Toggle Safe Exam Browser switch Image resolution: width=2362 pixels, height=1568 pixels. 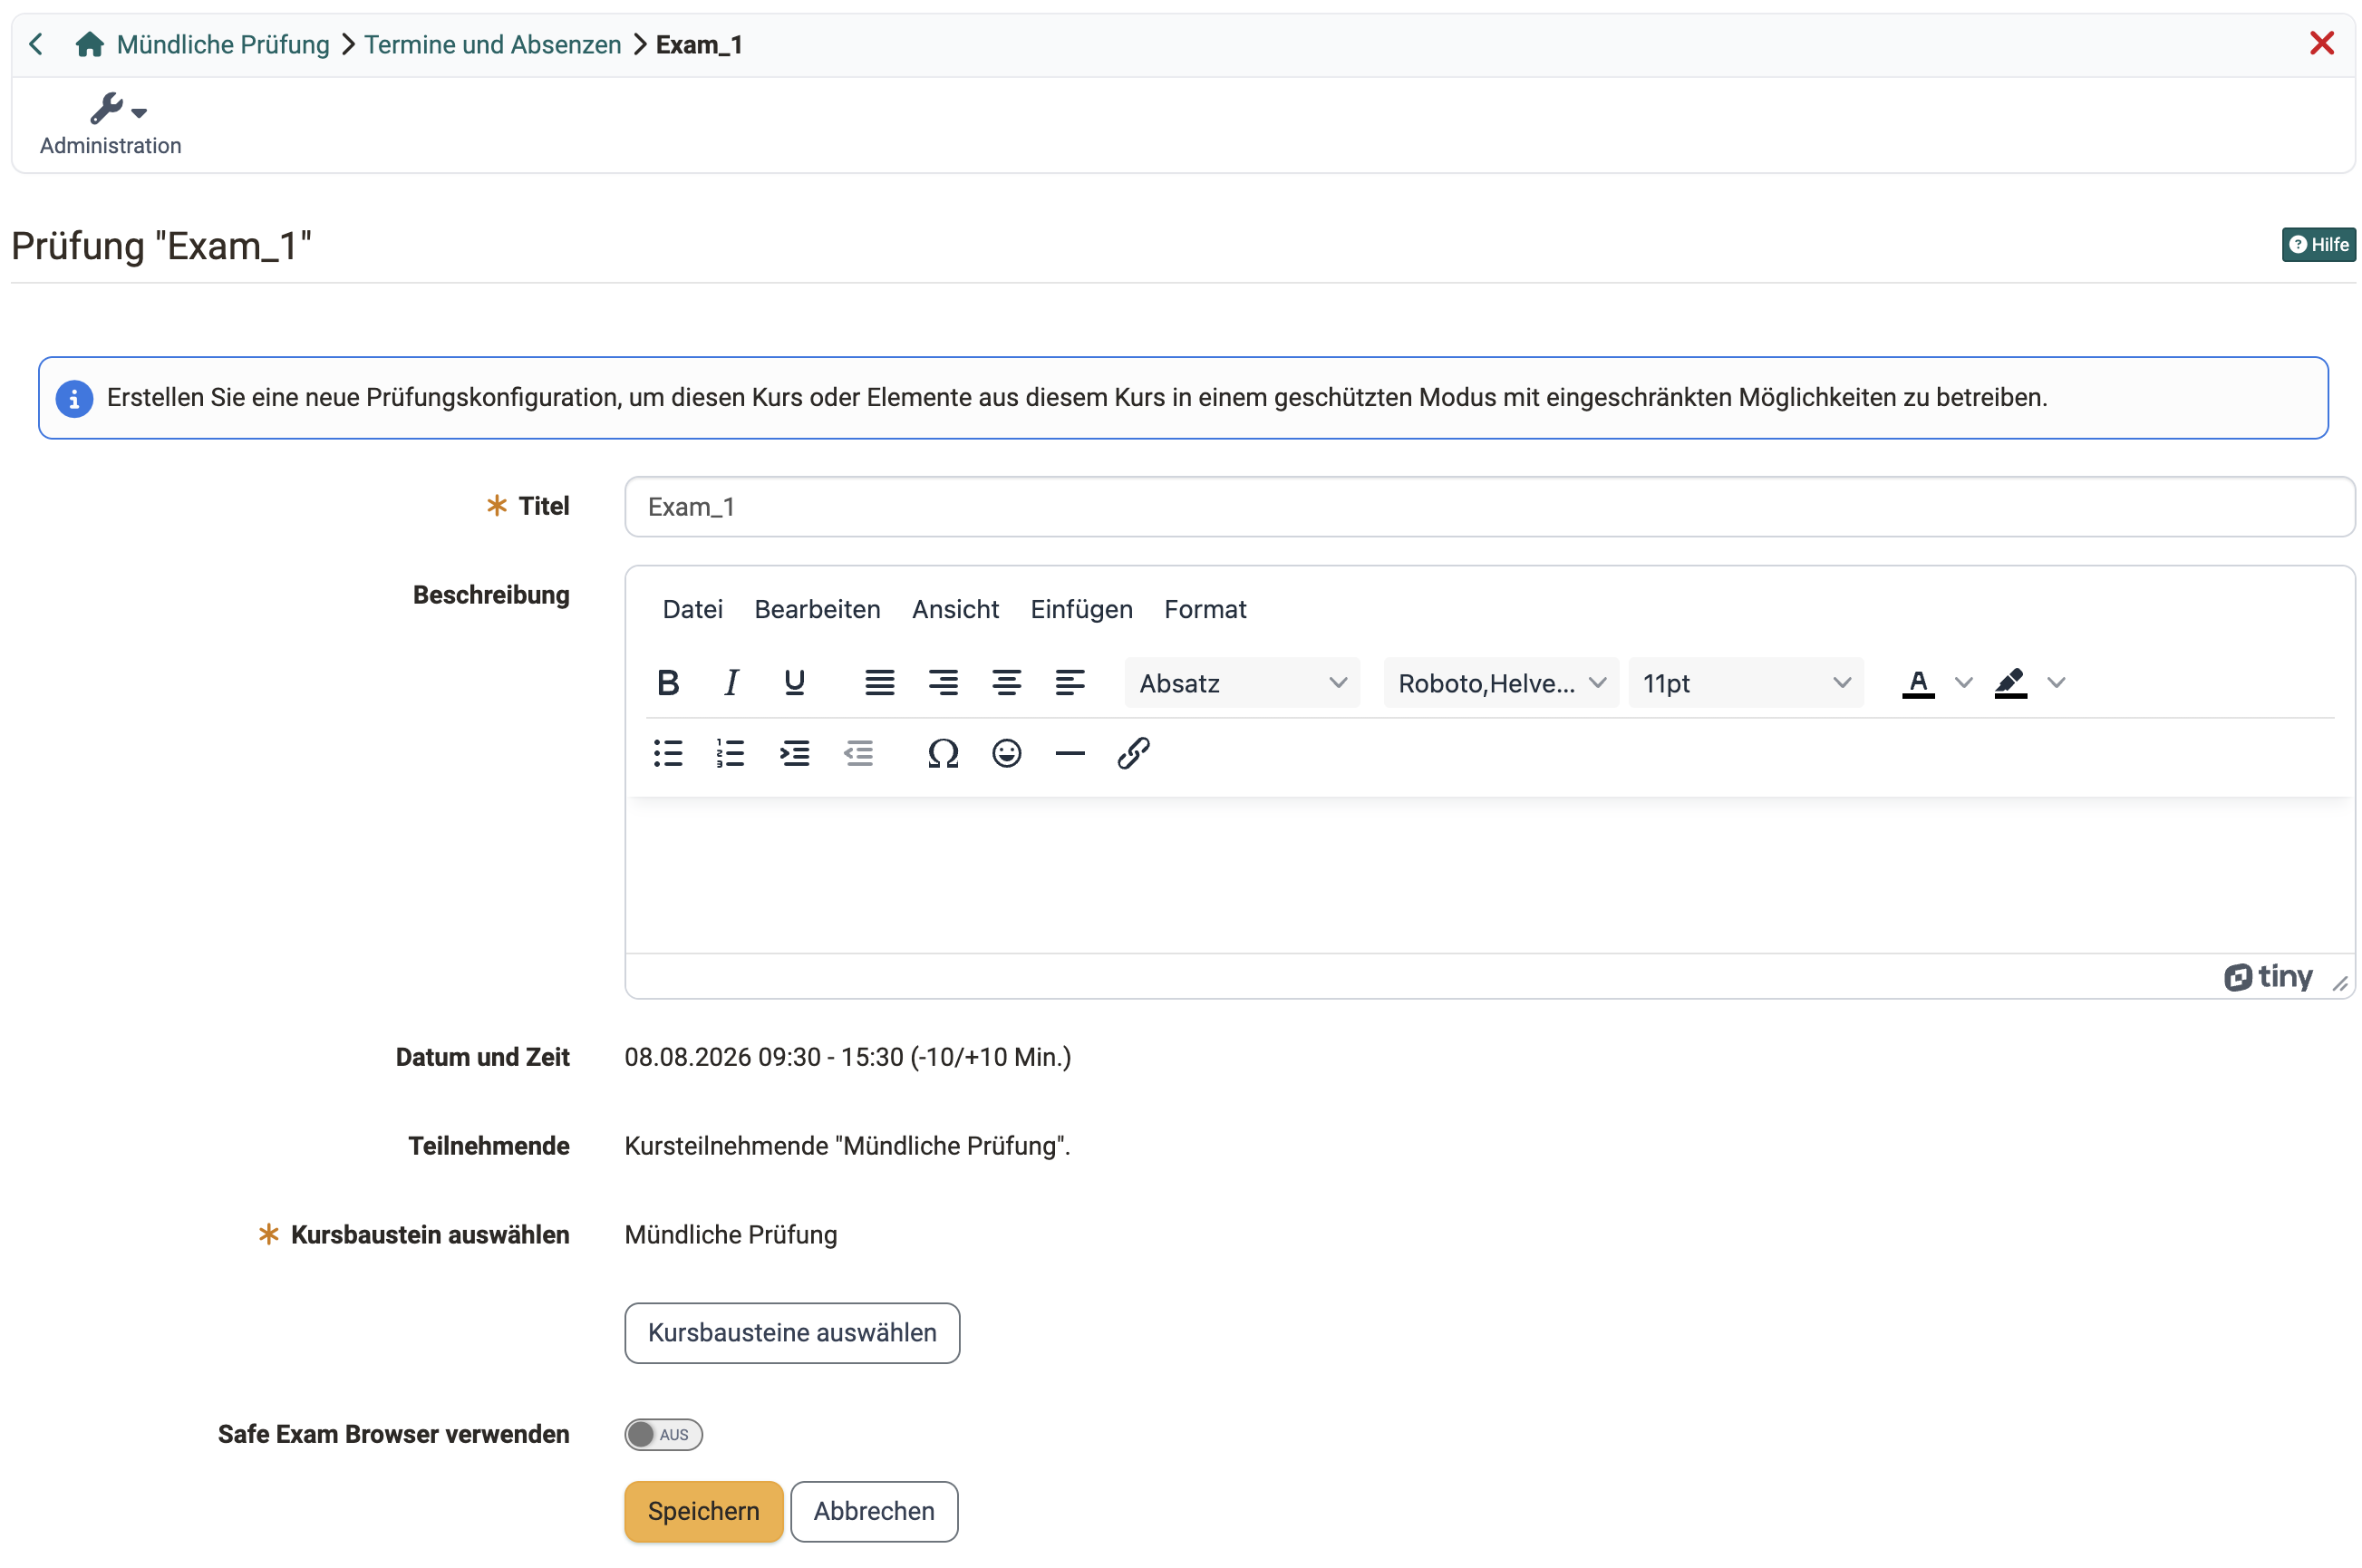click(x=663, y=1433)
